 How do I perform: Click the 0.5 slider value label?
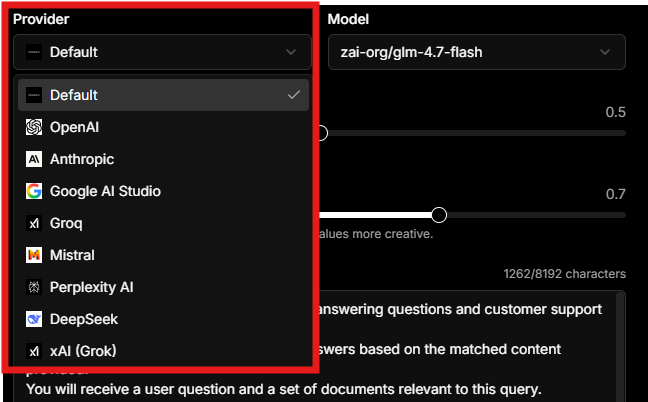click(x=615, y=112)
